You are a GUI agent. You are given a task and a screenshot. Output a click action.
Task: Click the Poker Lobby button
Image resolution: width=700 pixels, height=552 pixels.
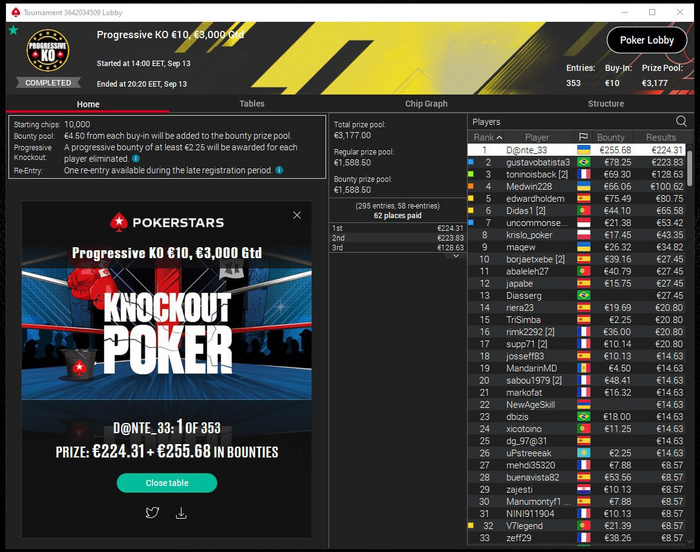click(x=646, y=40)
